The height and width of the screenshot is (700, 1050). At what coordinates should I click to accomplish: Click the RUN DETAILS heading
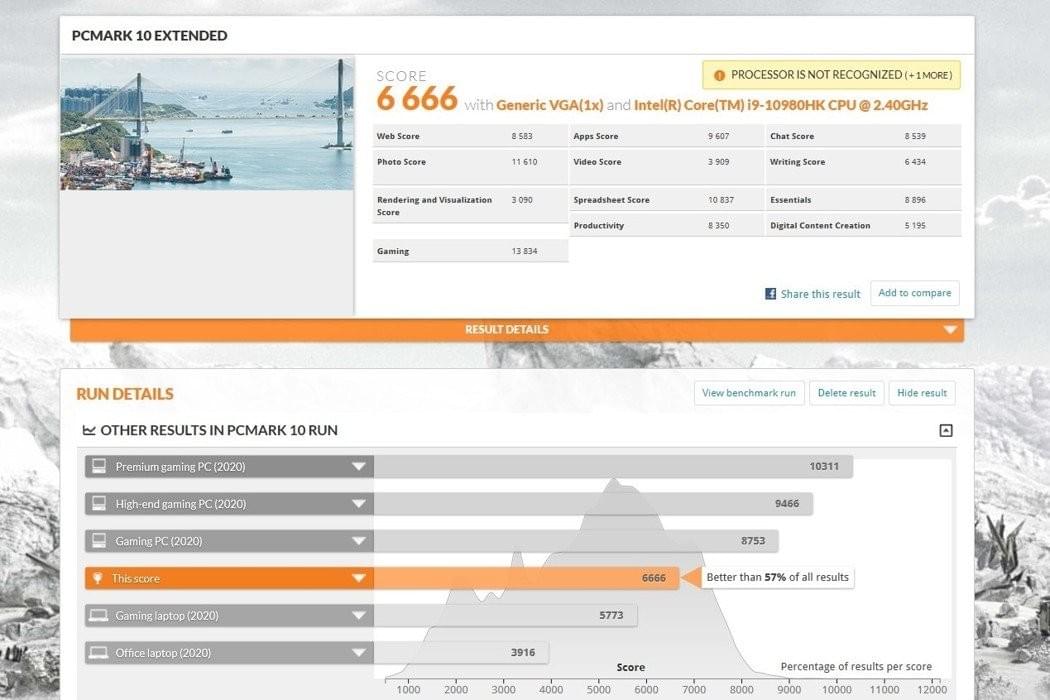[x=125, y=394]
